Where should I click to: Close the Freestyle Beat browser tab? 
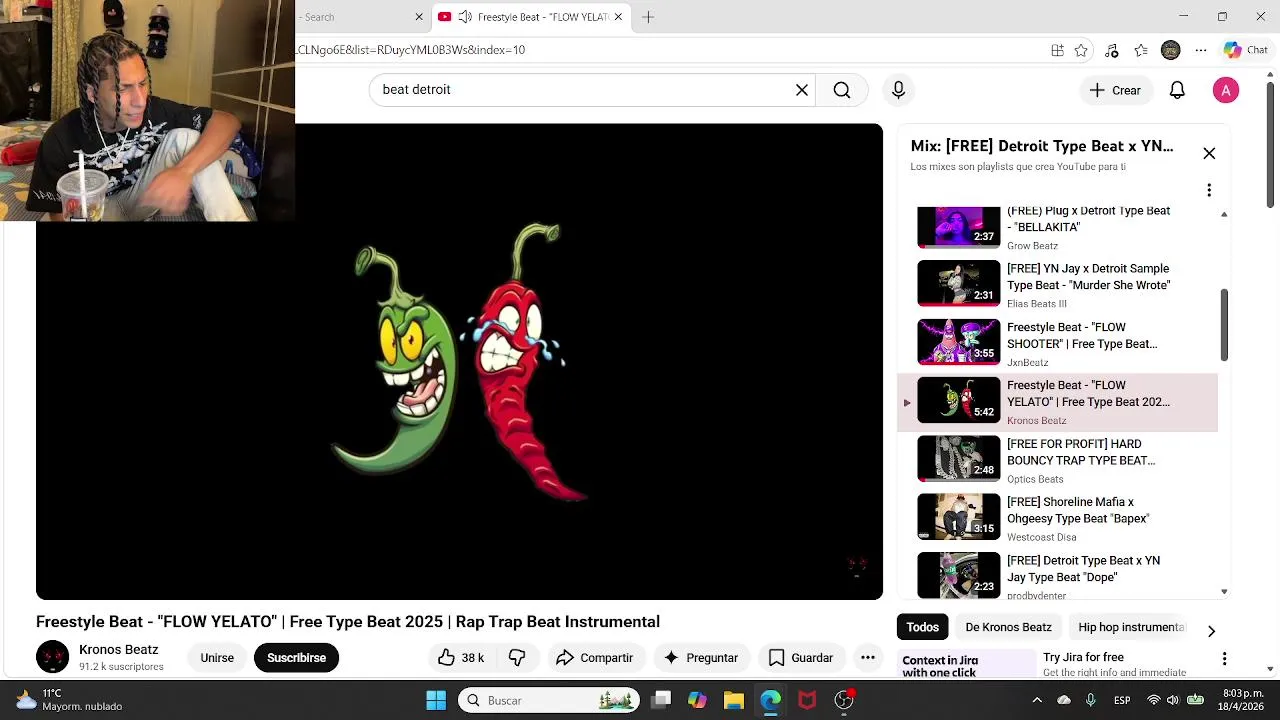[x=618, y=17]
